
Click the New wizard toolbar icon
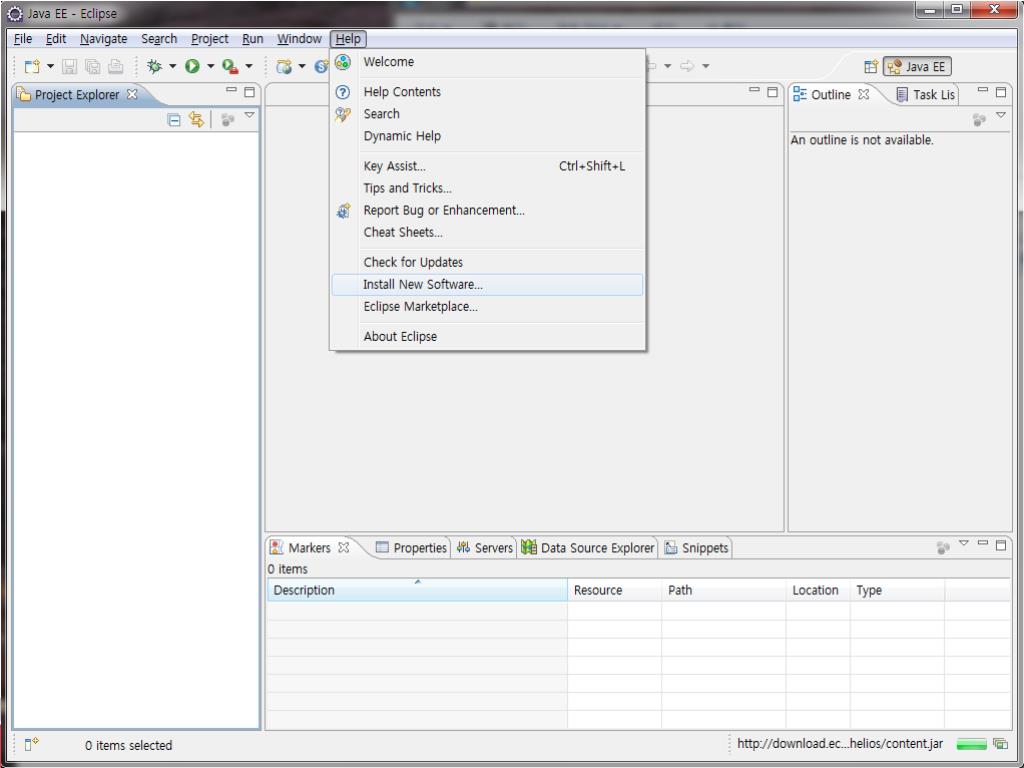tap(32, 66)
